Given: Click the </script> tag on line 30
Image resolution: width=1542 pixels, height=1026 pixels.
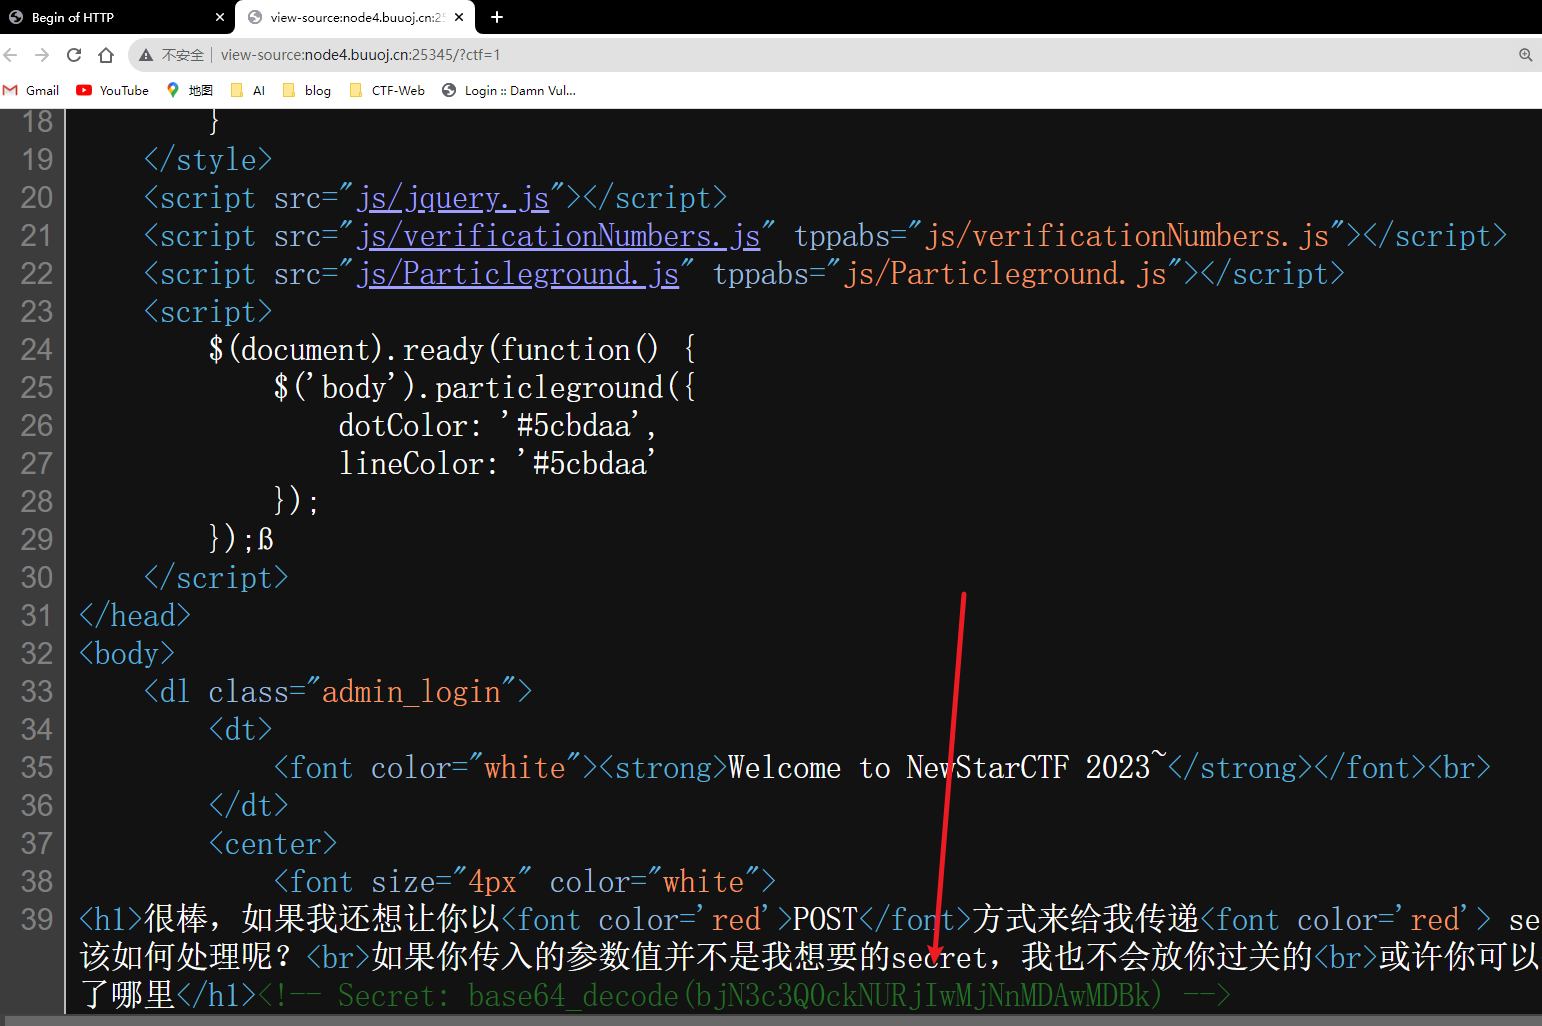Looking at the screenshot, I should coord(216,577).
